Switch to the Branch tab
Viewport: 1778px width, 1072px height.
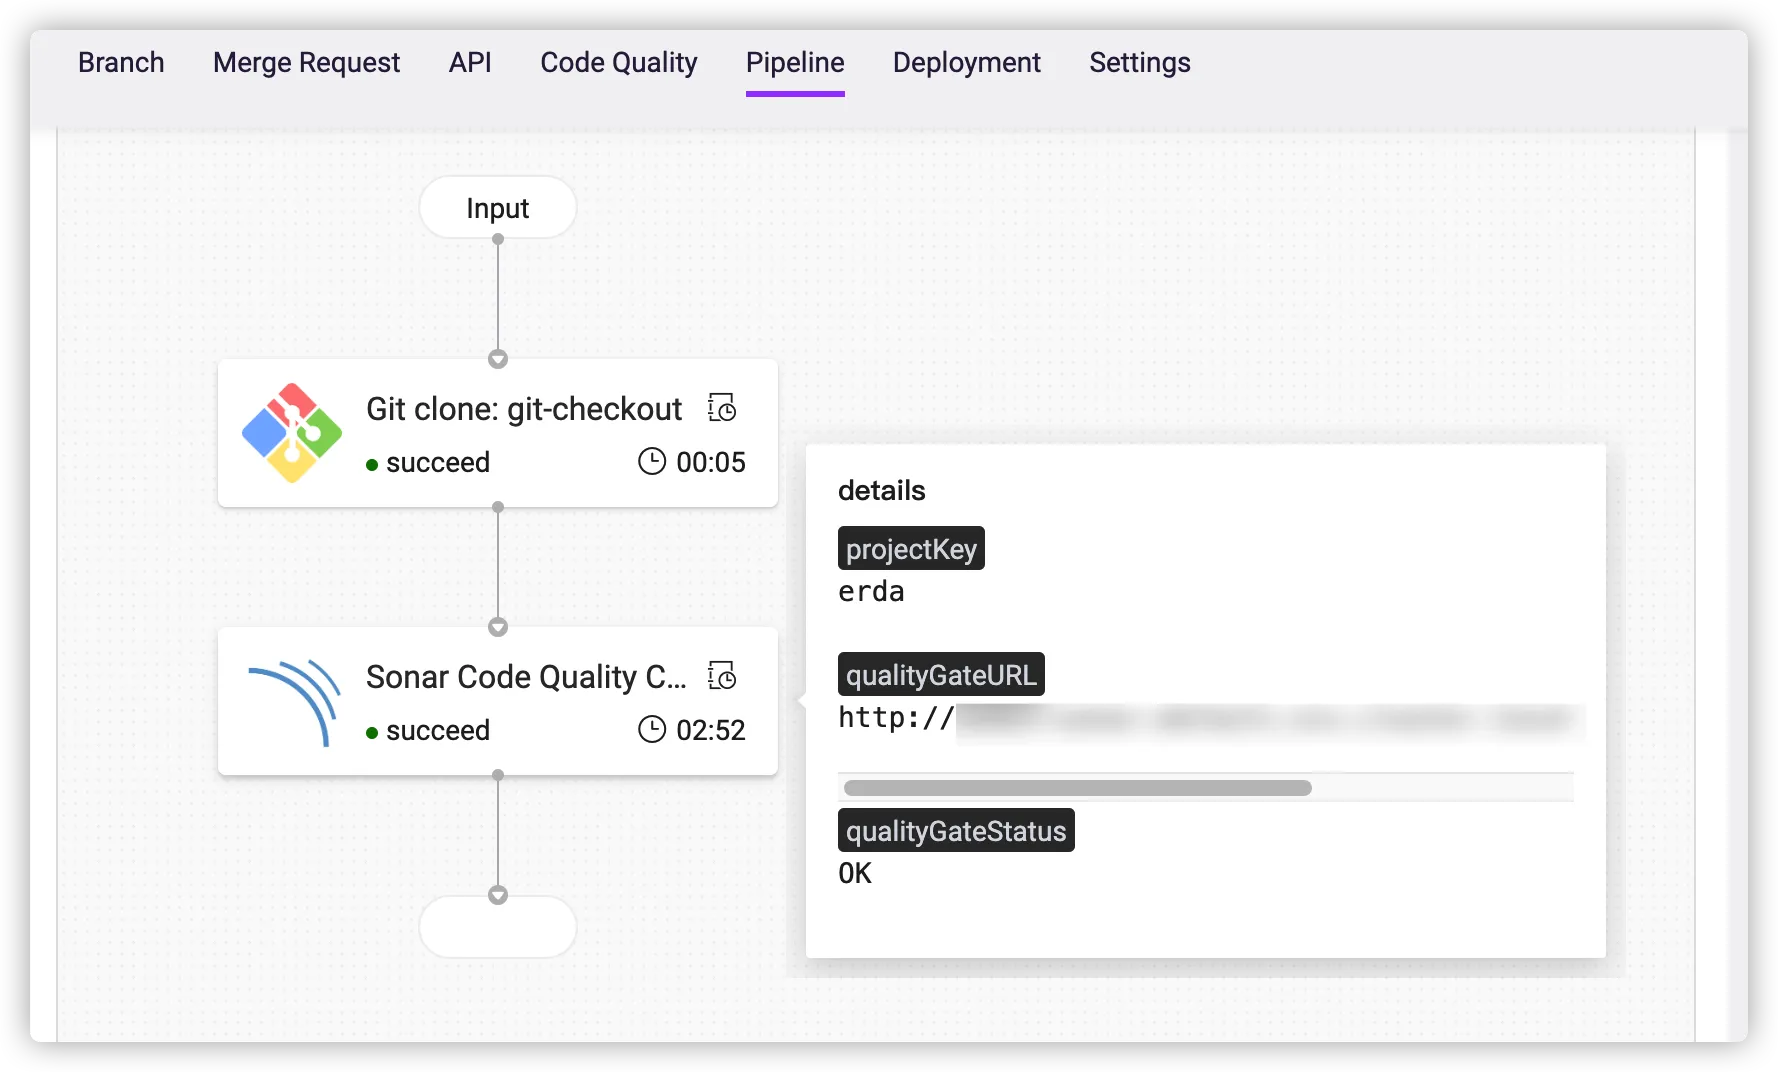coord(121,63)
